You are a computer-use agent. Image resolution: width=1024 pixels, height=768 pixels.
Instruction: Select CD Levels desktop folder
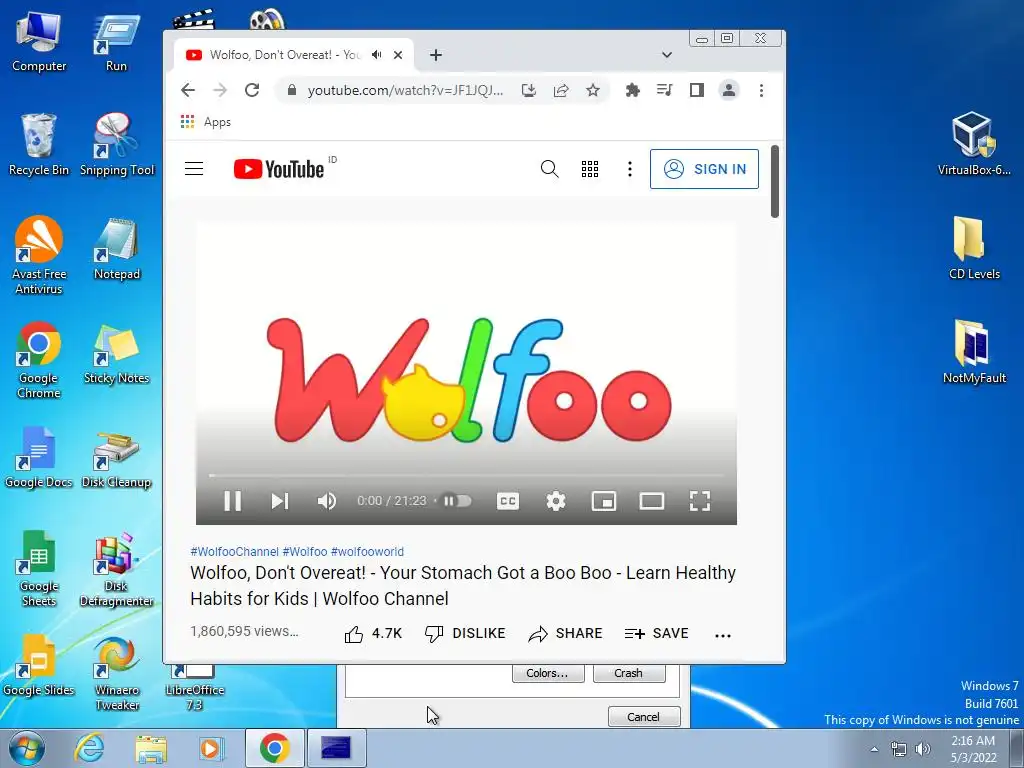click(x=974, y=248)
